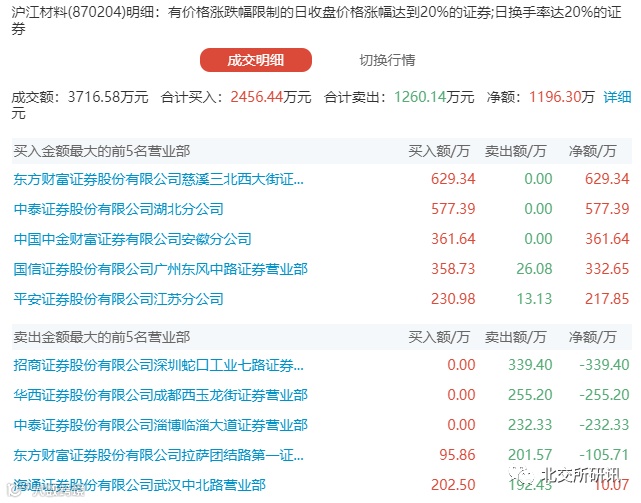Open 国信证券广州东风中路证券营业部 link

click(160, 269)
